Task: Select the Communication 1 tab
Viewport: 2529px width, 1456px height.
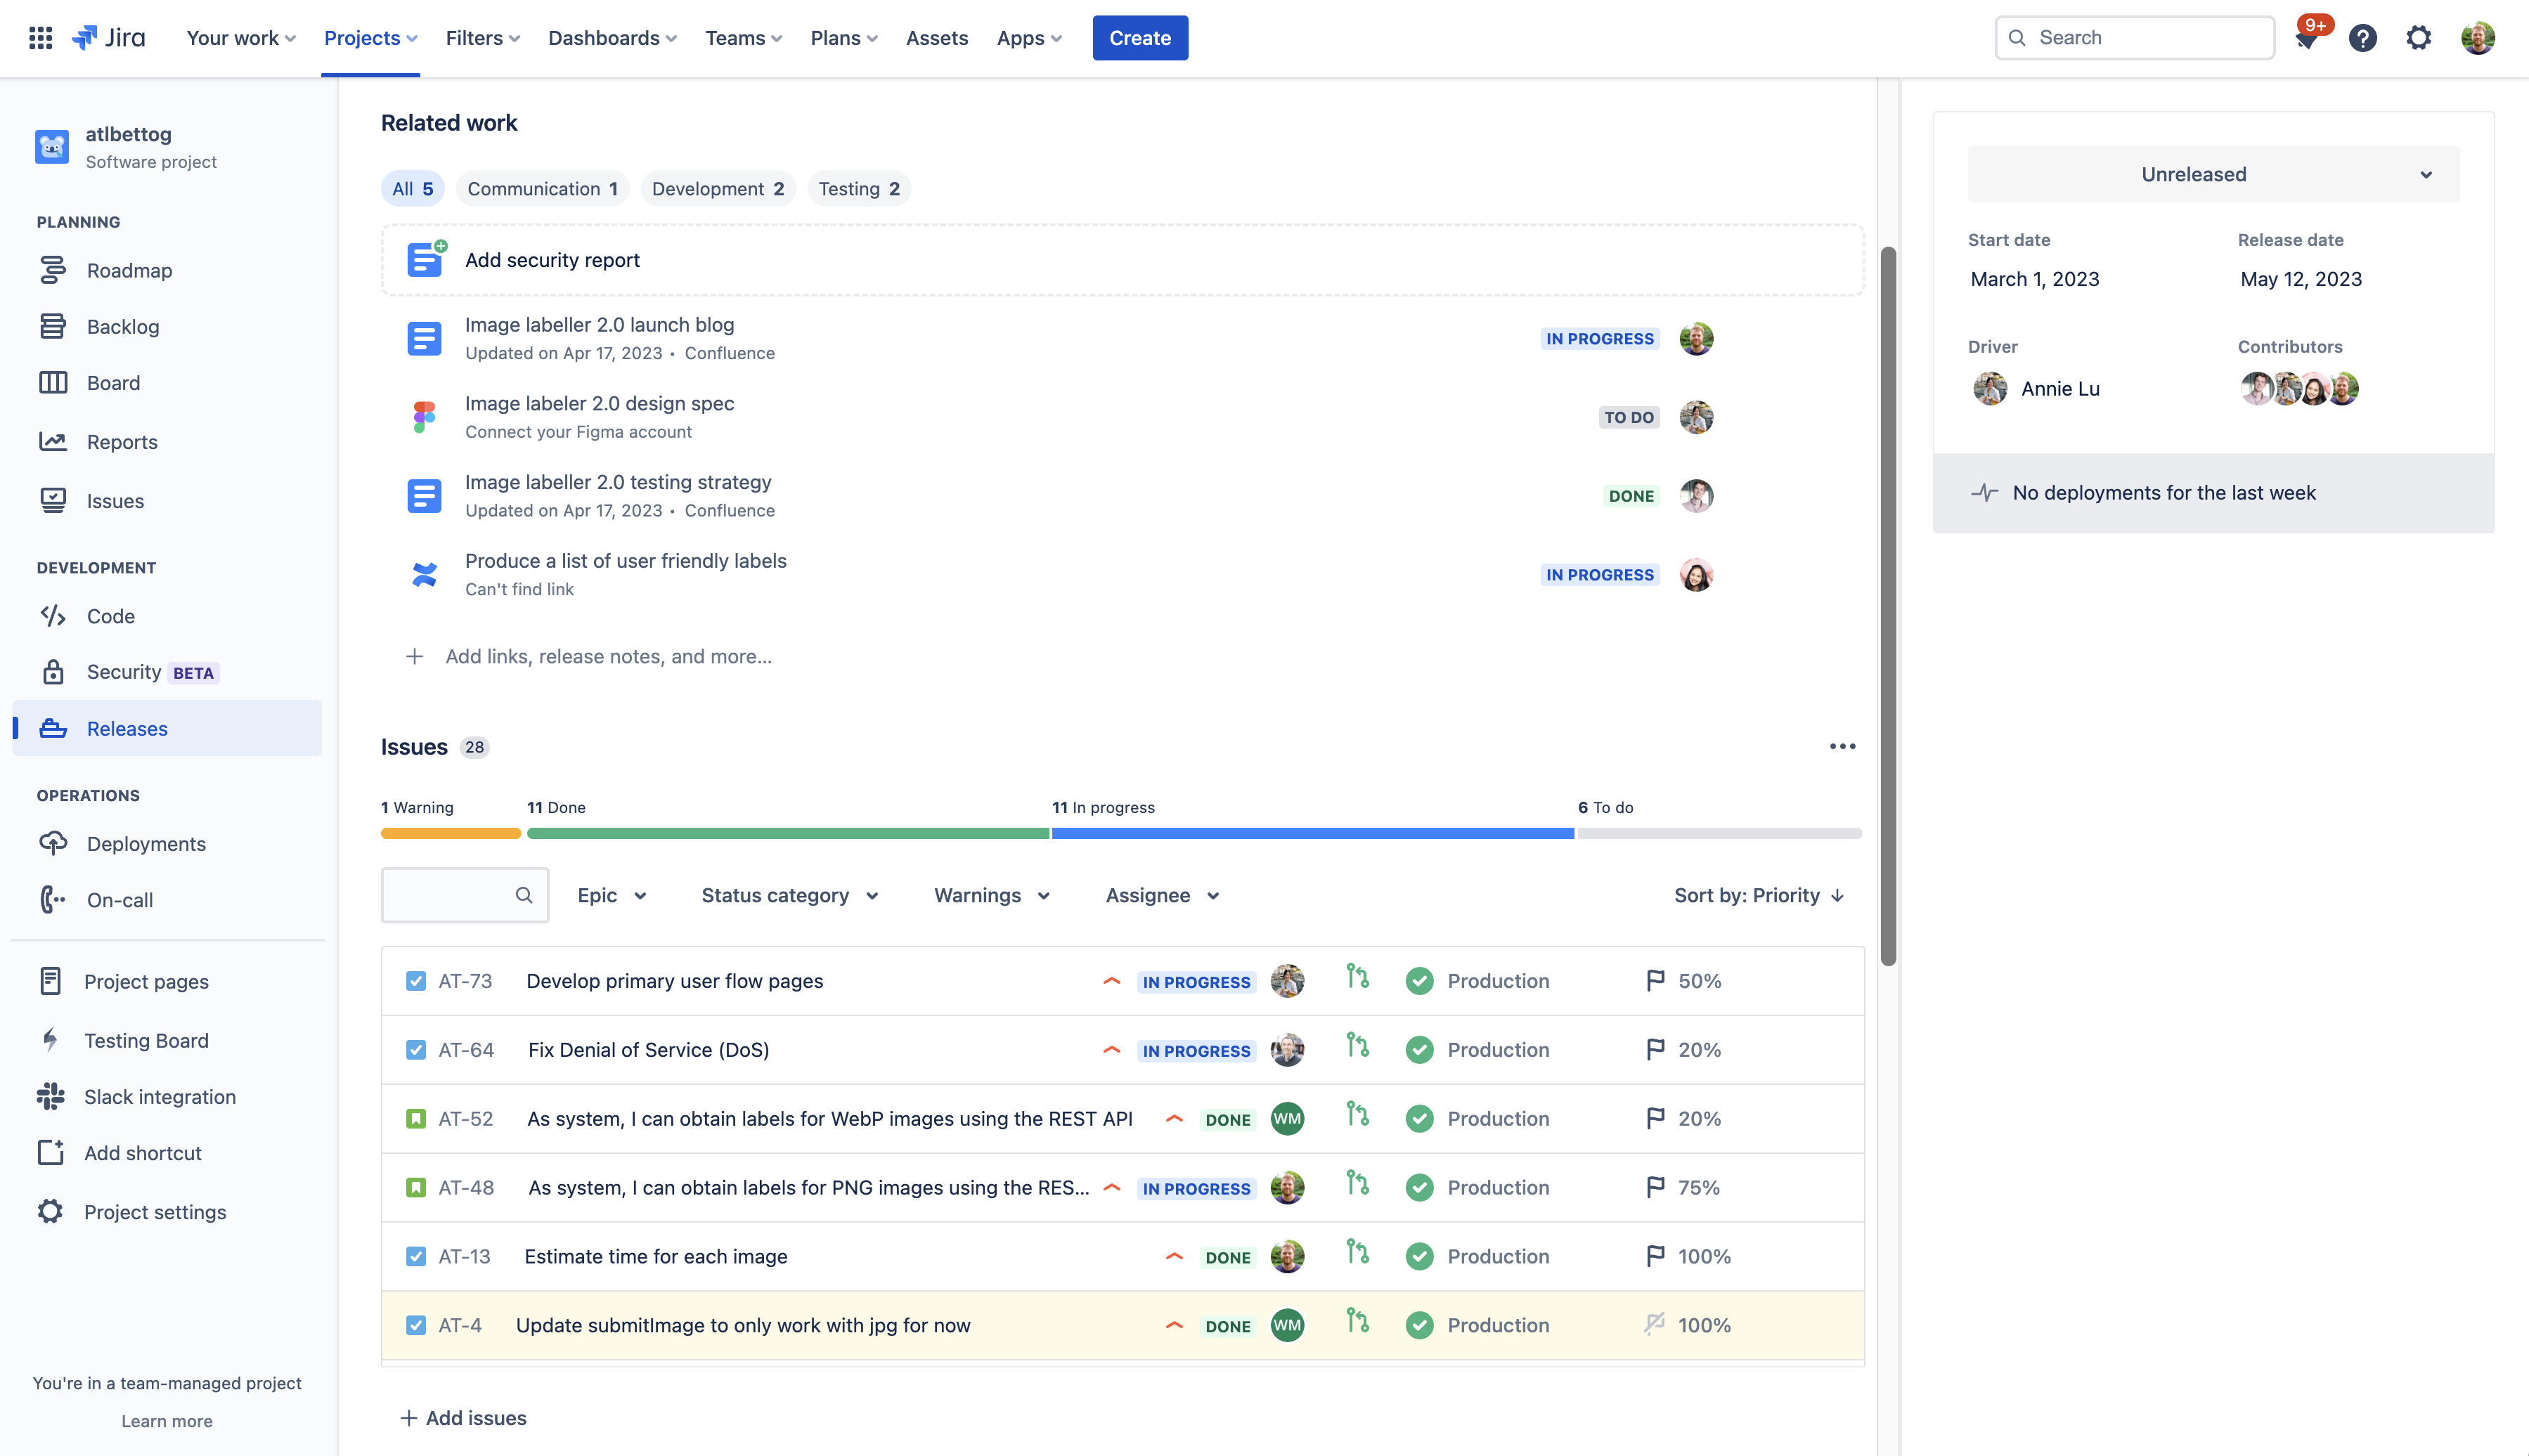Action: 542,188
